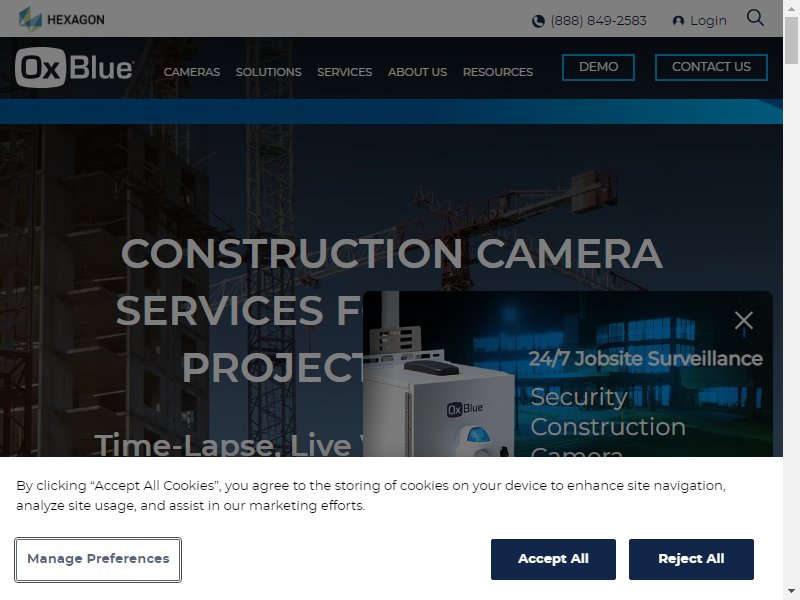Reject all cookies

click(691, 559)
